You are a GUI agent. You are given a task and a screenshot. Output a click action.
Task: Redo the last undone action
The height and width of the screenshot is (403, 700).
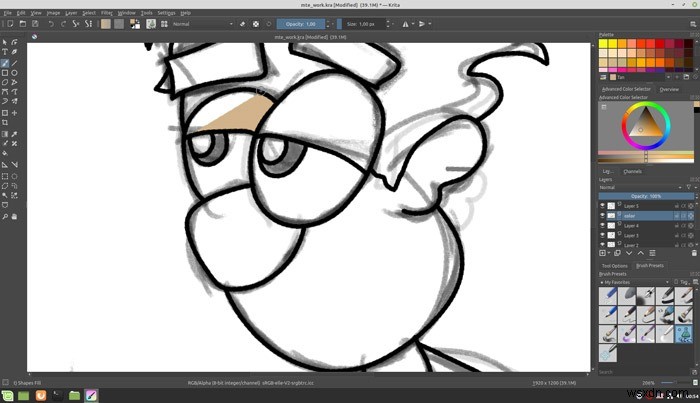click(x=63, y=24)
